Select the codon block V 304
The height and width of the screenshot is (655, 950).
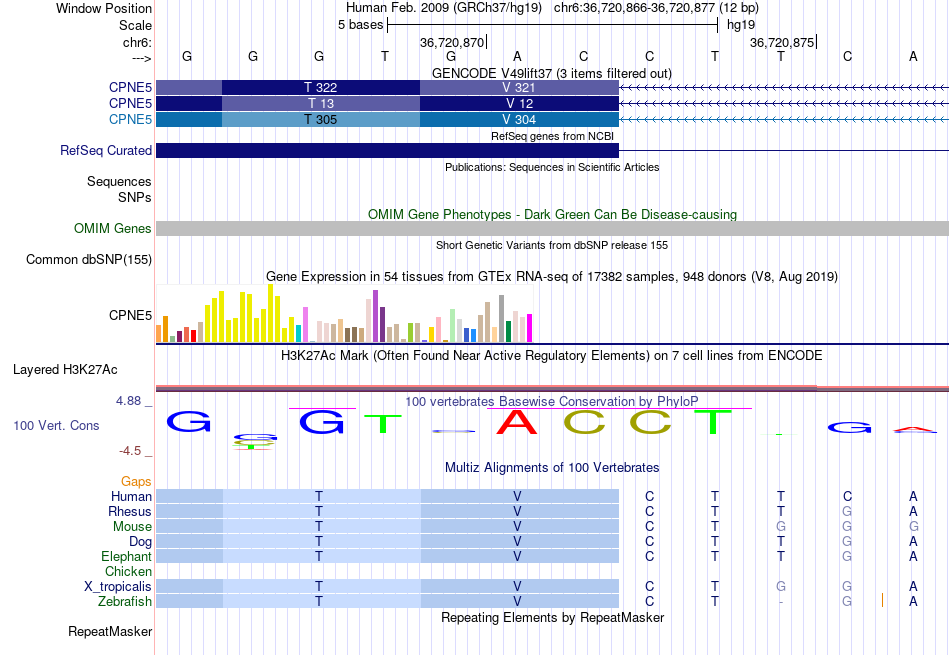click(519, 119)
